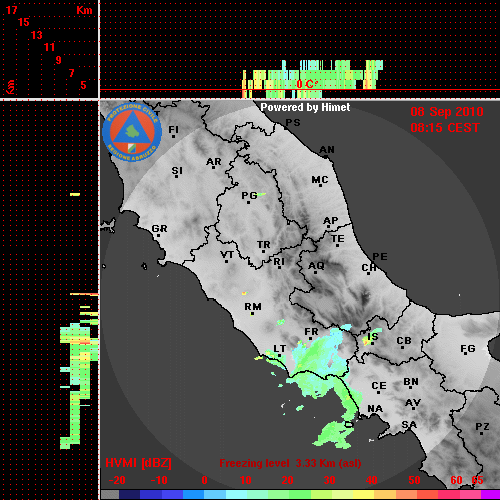This screenshot has width=500, height=500.
Task: Click the RM city label
Action: (x=253, y=307)
